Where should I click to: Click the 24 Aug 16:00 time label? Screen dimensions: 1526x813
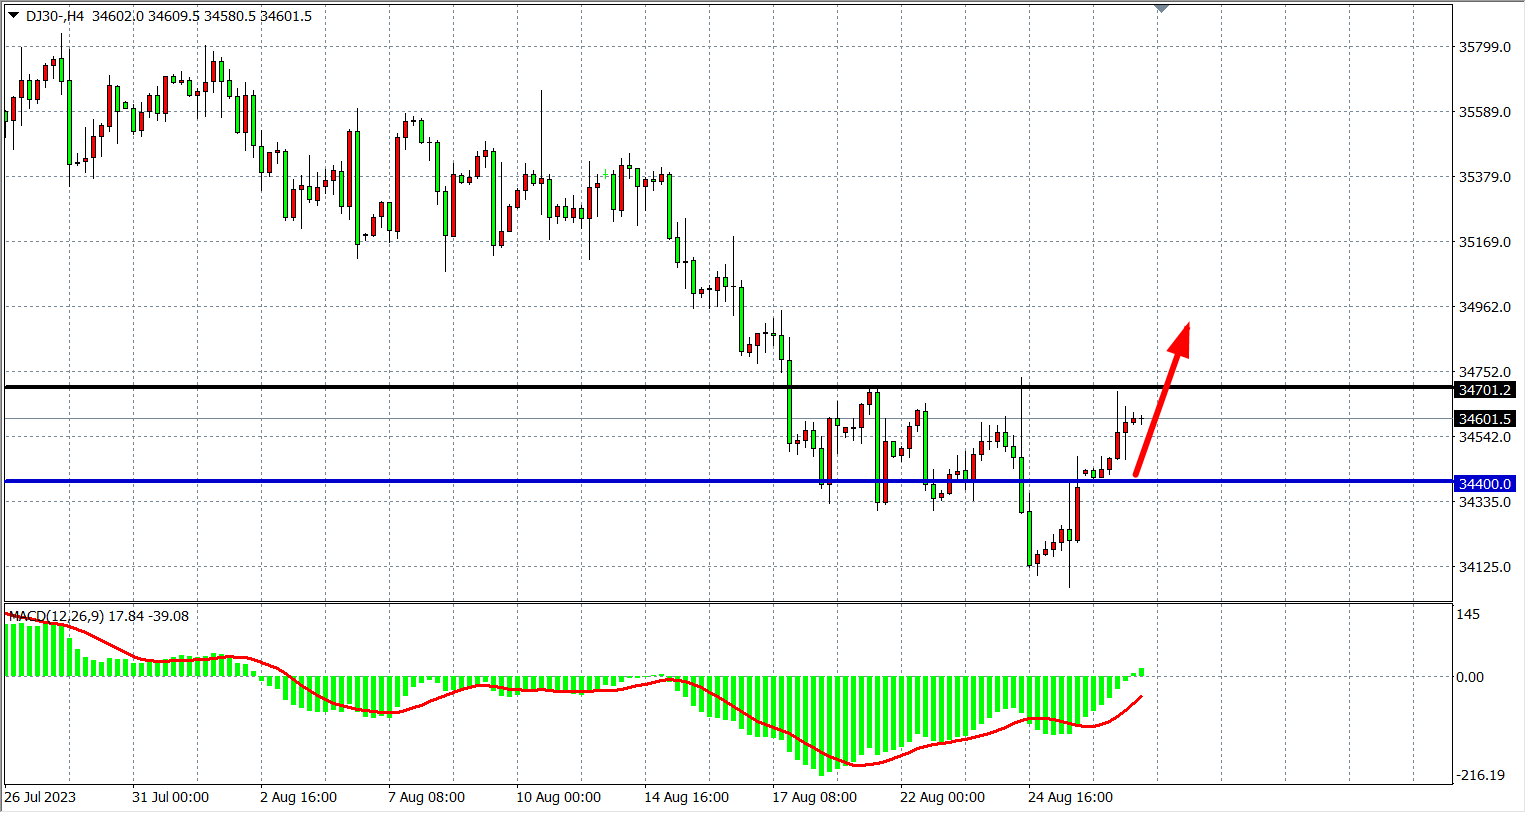click(1070, 797)
